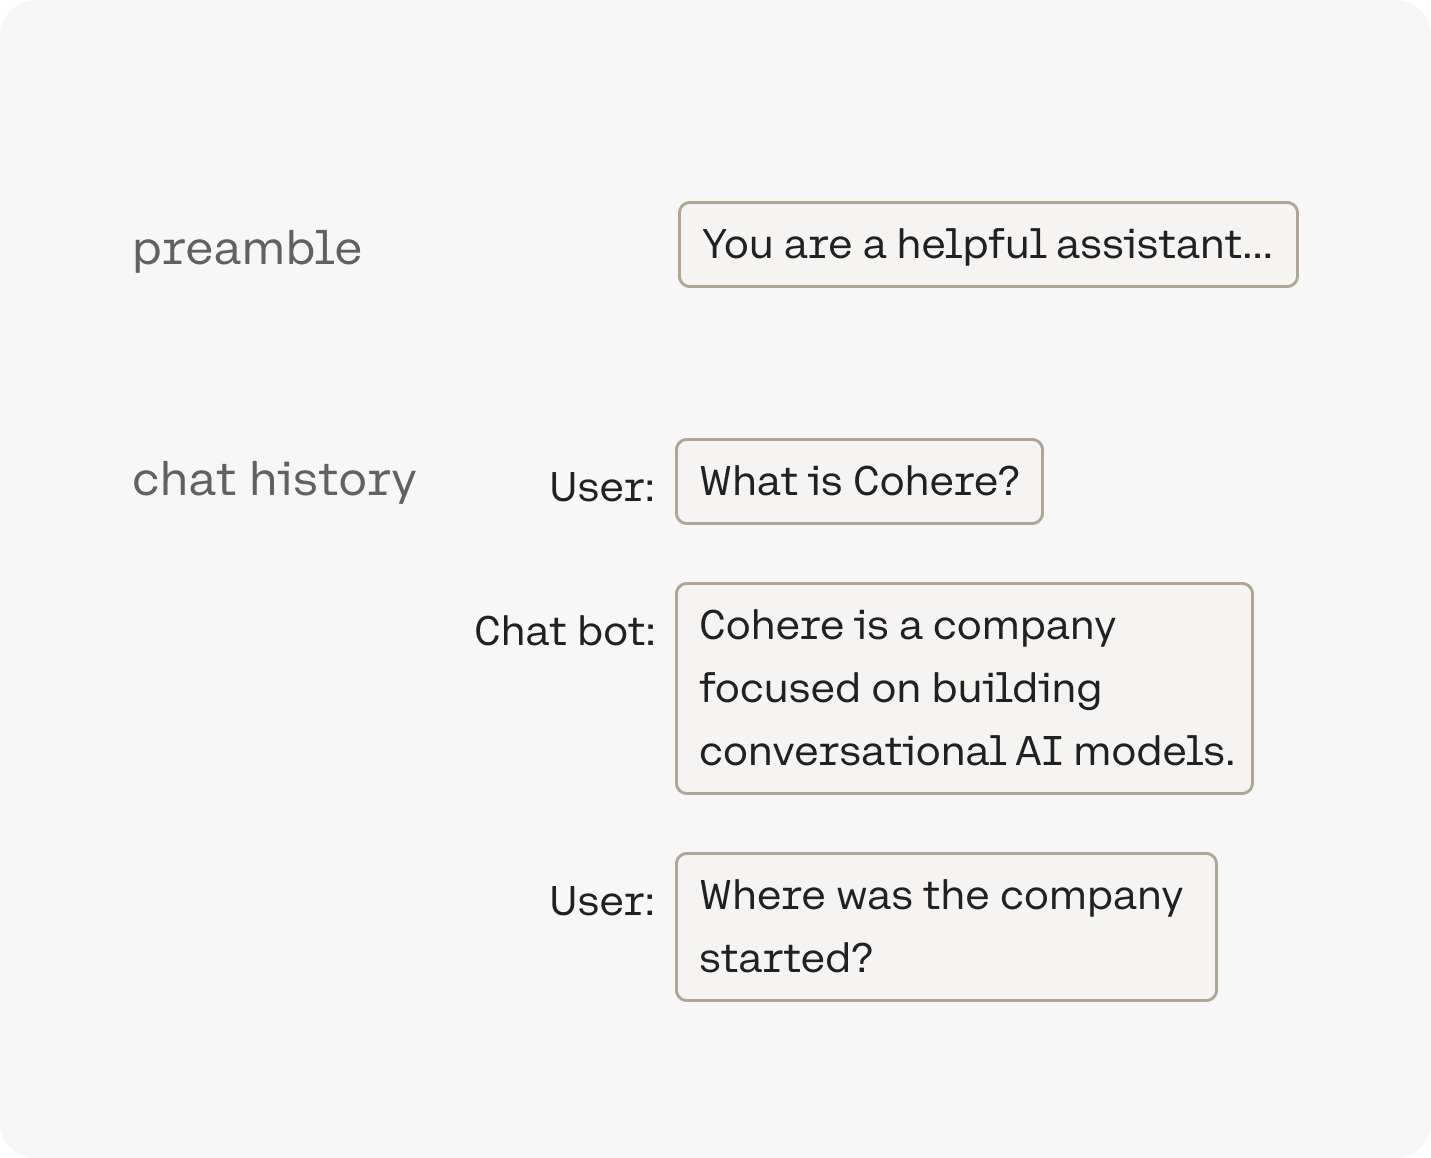Click the line "focused on building" in the bot reply

tap(900, 689)
